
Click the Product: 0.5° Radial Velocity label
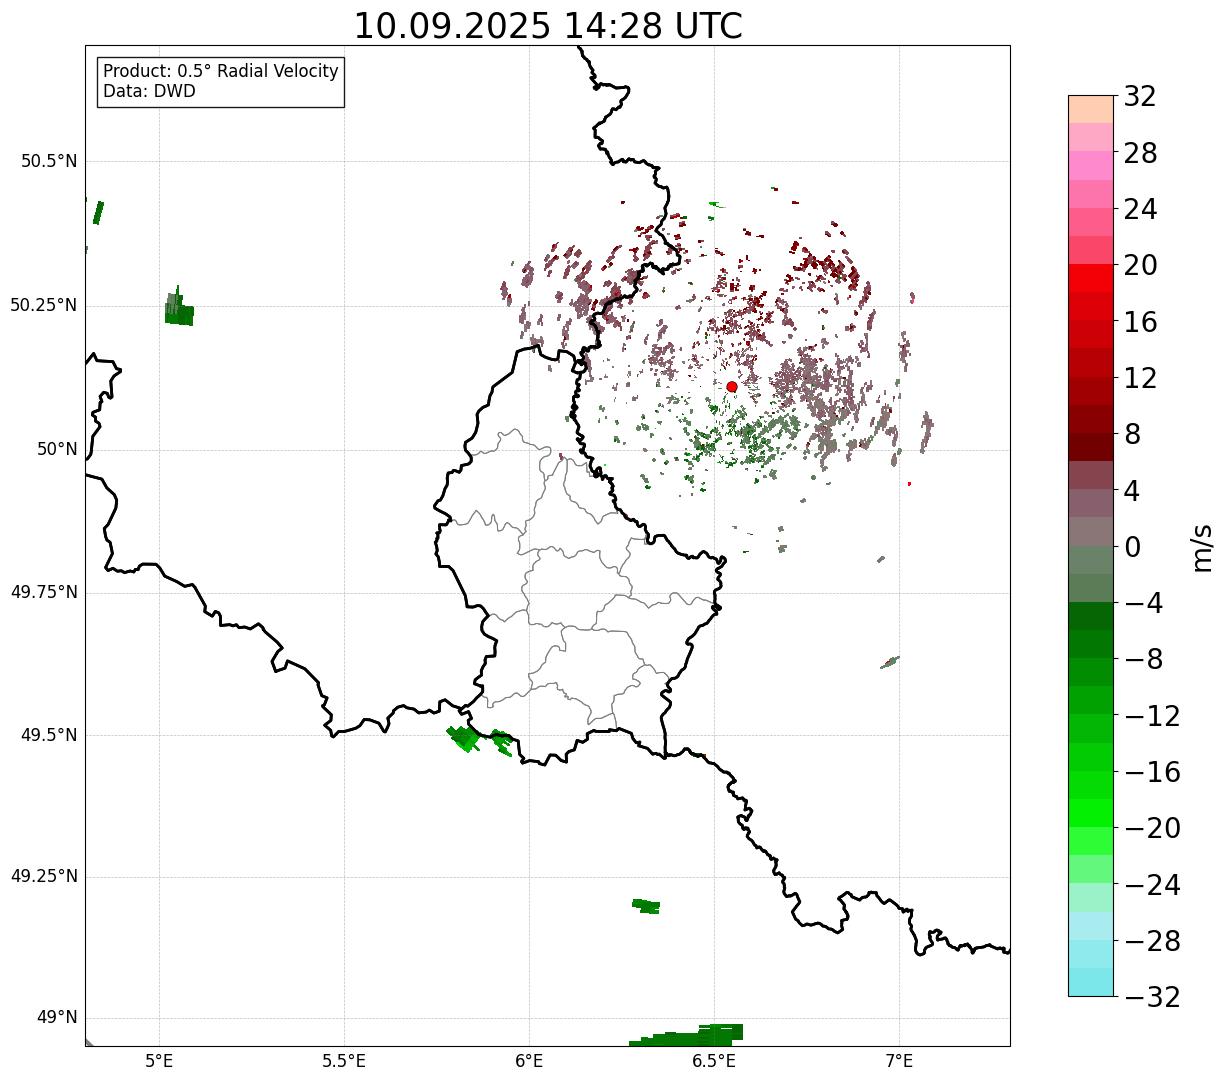[221, 72]
